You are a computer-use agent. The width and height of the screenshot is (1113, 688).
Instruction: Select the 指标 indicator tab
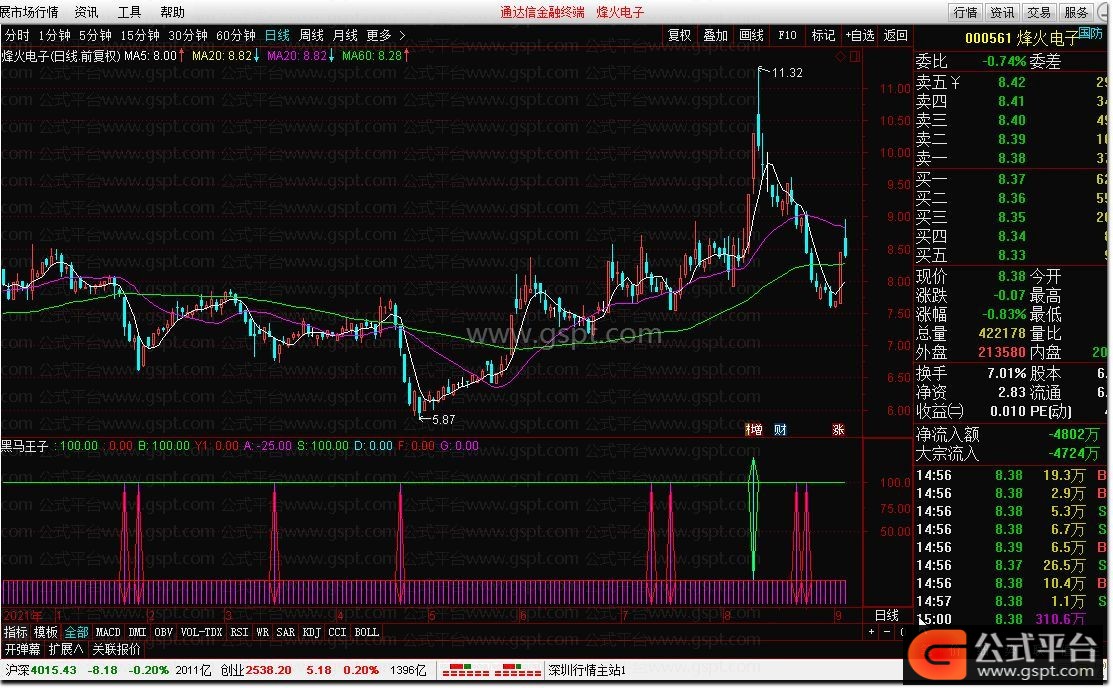click(x=15, y=632)
